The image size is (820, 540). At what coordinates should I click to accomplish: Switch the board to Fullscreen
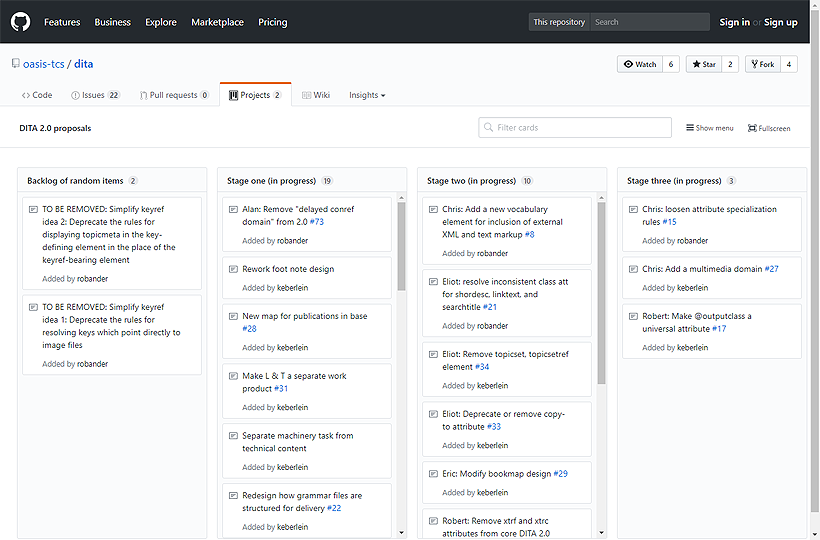pos(769,128)
